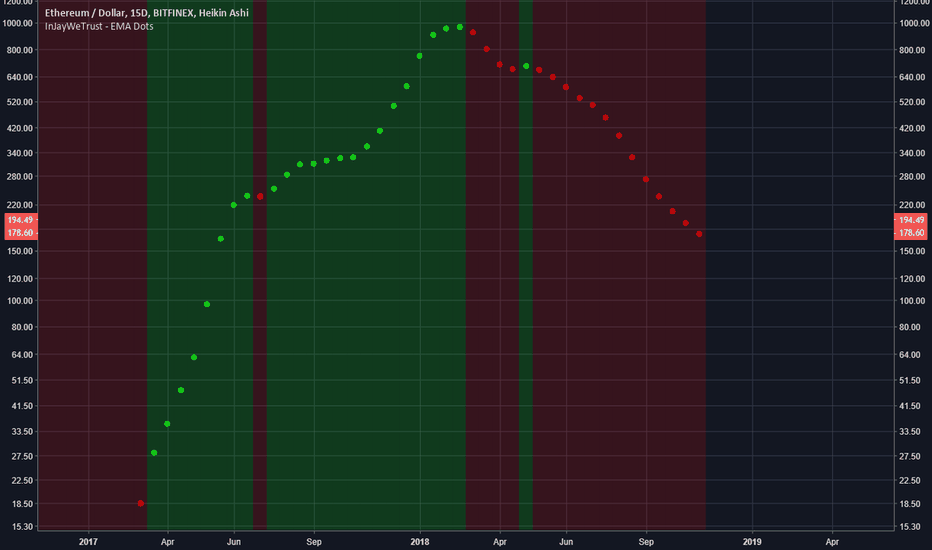Click 520.00 on the right price axis
Image resolution: width=932 pixels, height=550 pixels.
point(912,102)
